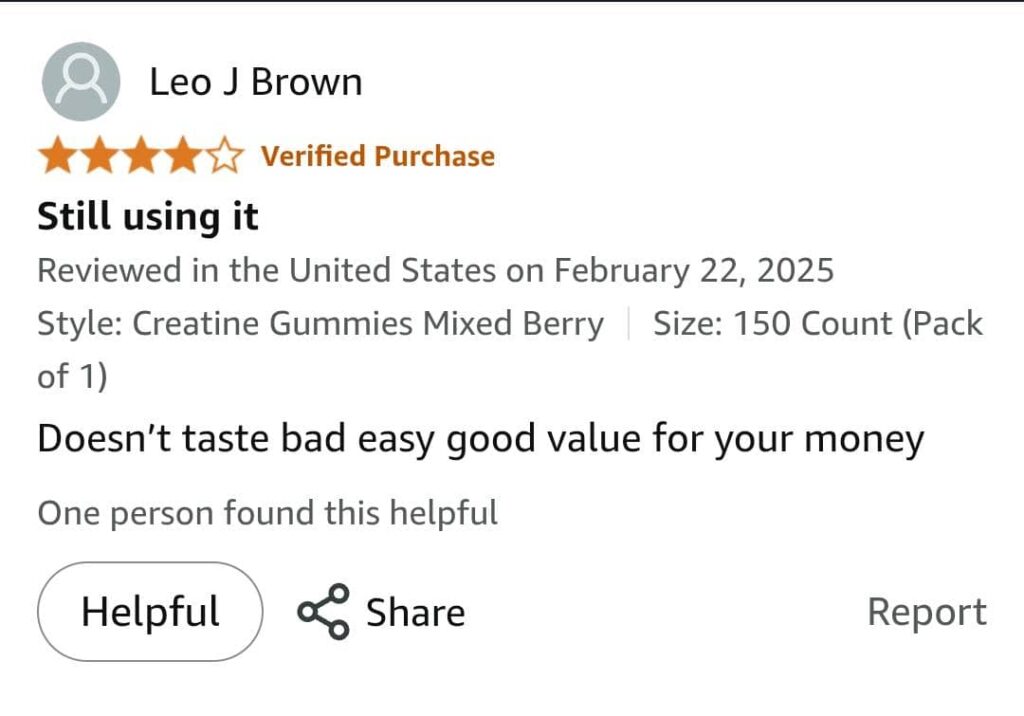The image size is (1024, 716).
Task: Click the fourth orange star
Action: pyautogui.click(x=184, y=157)
